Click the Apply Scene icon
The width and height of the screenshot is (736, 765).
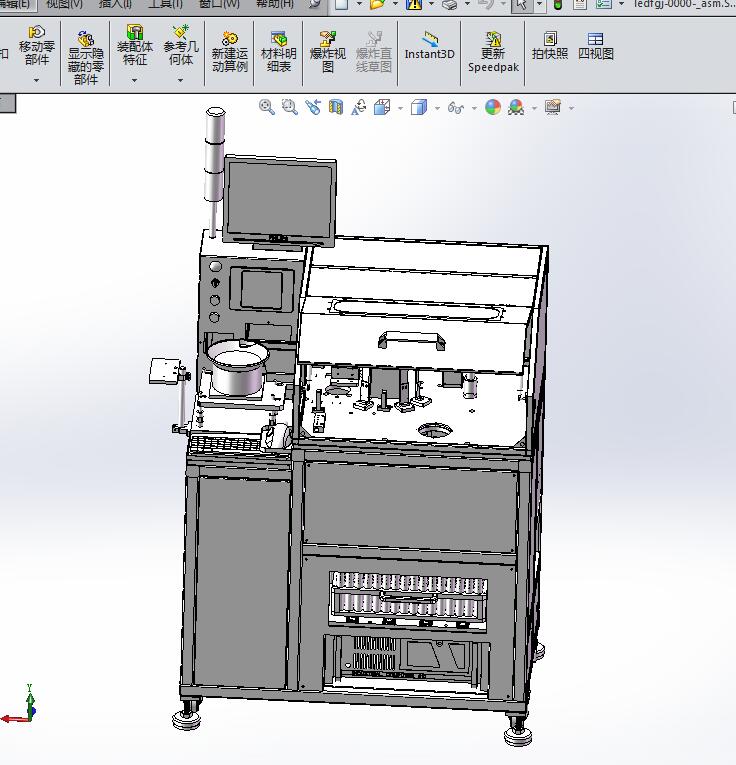(516, 107)
